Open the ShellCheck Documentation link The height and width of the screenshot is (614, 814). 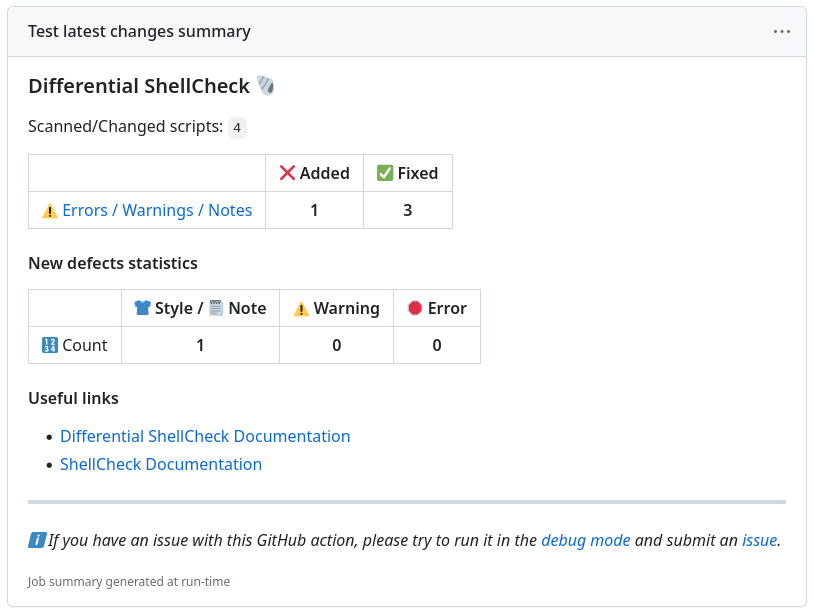pyautogui.click(x=161, y=464)
